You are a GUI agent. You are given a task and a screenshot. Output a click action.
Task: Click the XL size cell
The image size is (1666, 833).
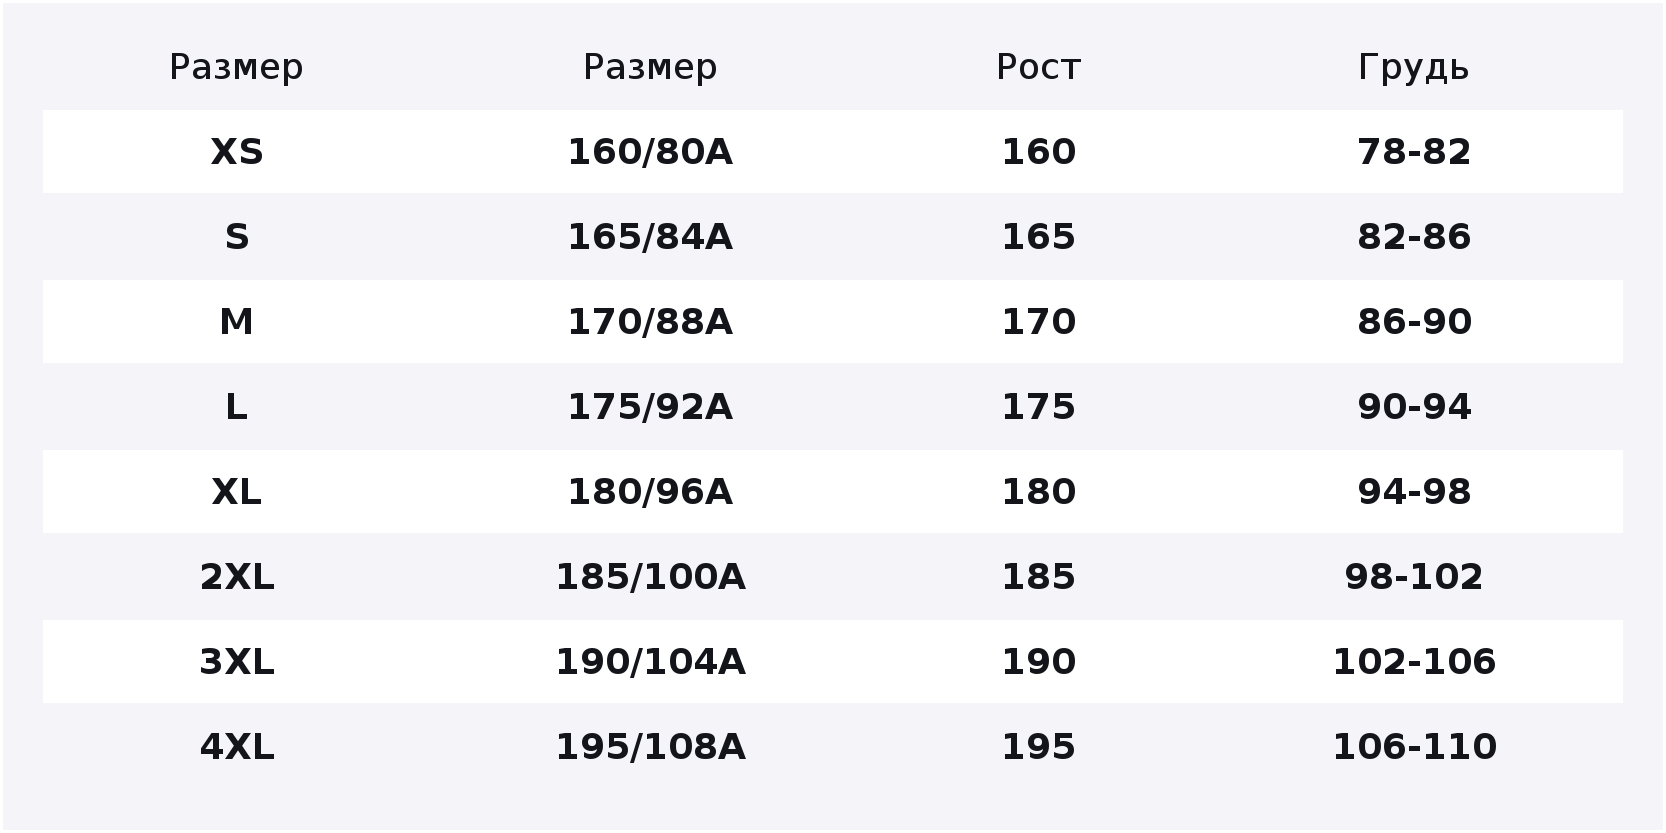tap(237, 492)
